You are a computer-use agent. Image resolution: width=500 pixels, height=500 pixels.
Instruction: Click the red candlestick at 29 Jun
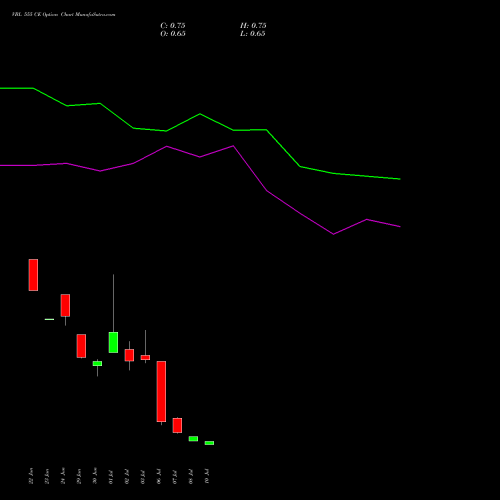point(81,346)
